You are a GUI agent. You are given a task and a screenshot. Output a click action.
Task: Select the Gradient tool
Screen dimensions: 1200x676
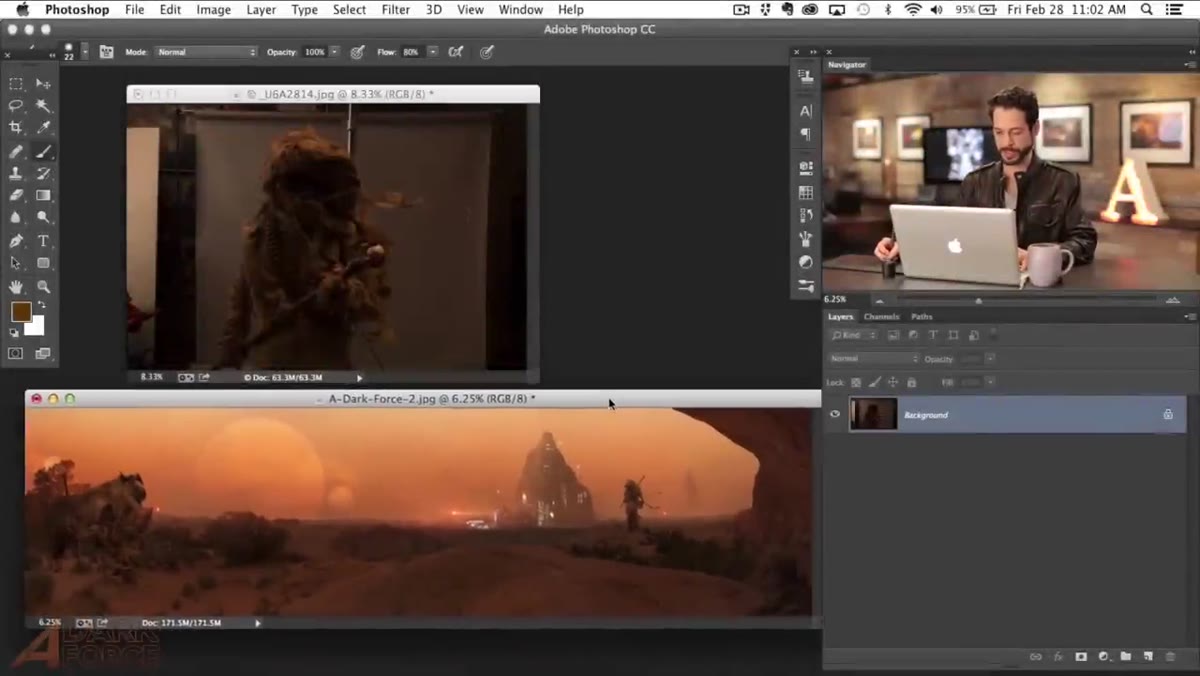(43, 196)
